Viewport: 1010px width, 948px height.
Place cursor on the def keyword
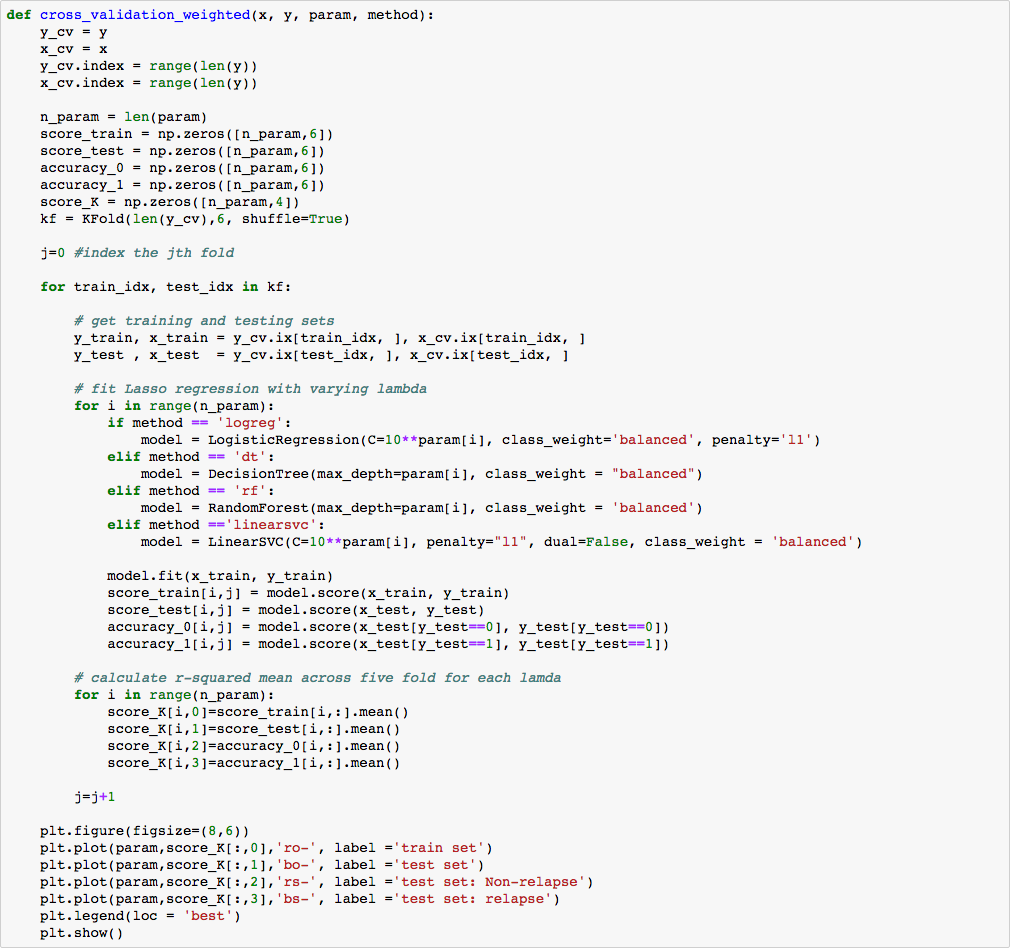(x=19, y=15)
